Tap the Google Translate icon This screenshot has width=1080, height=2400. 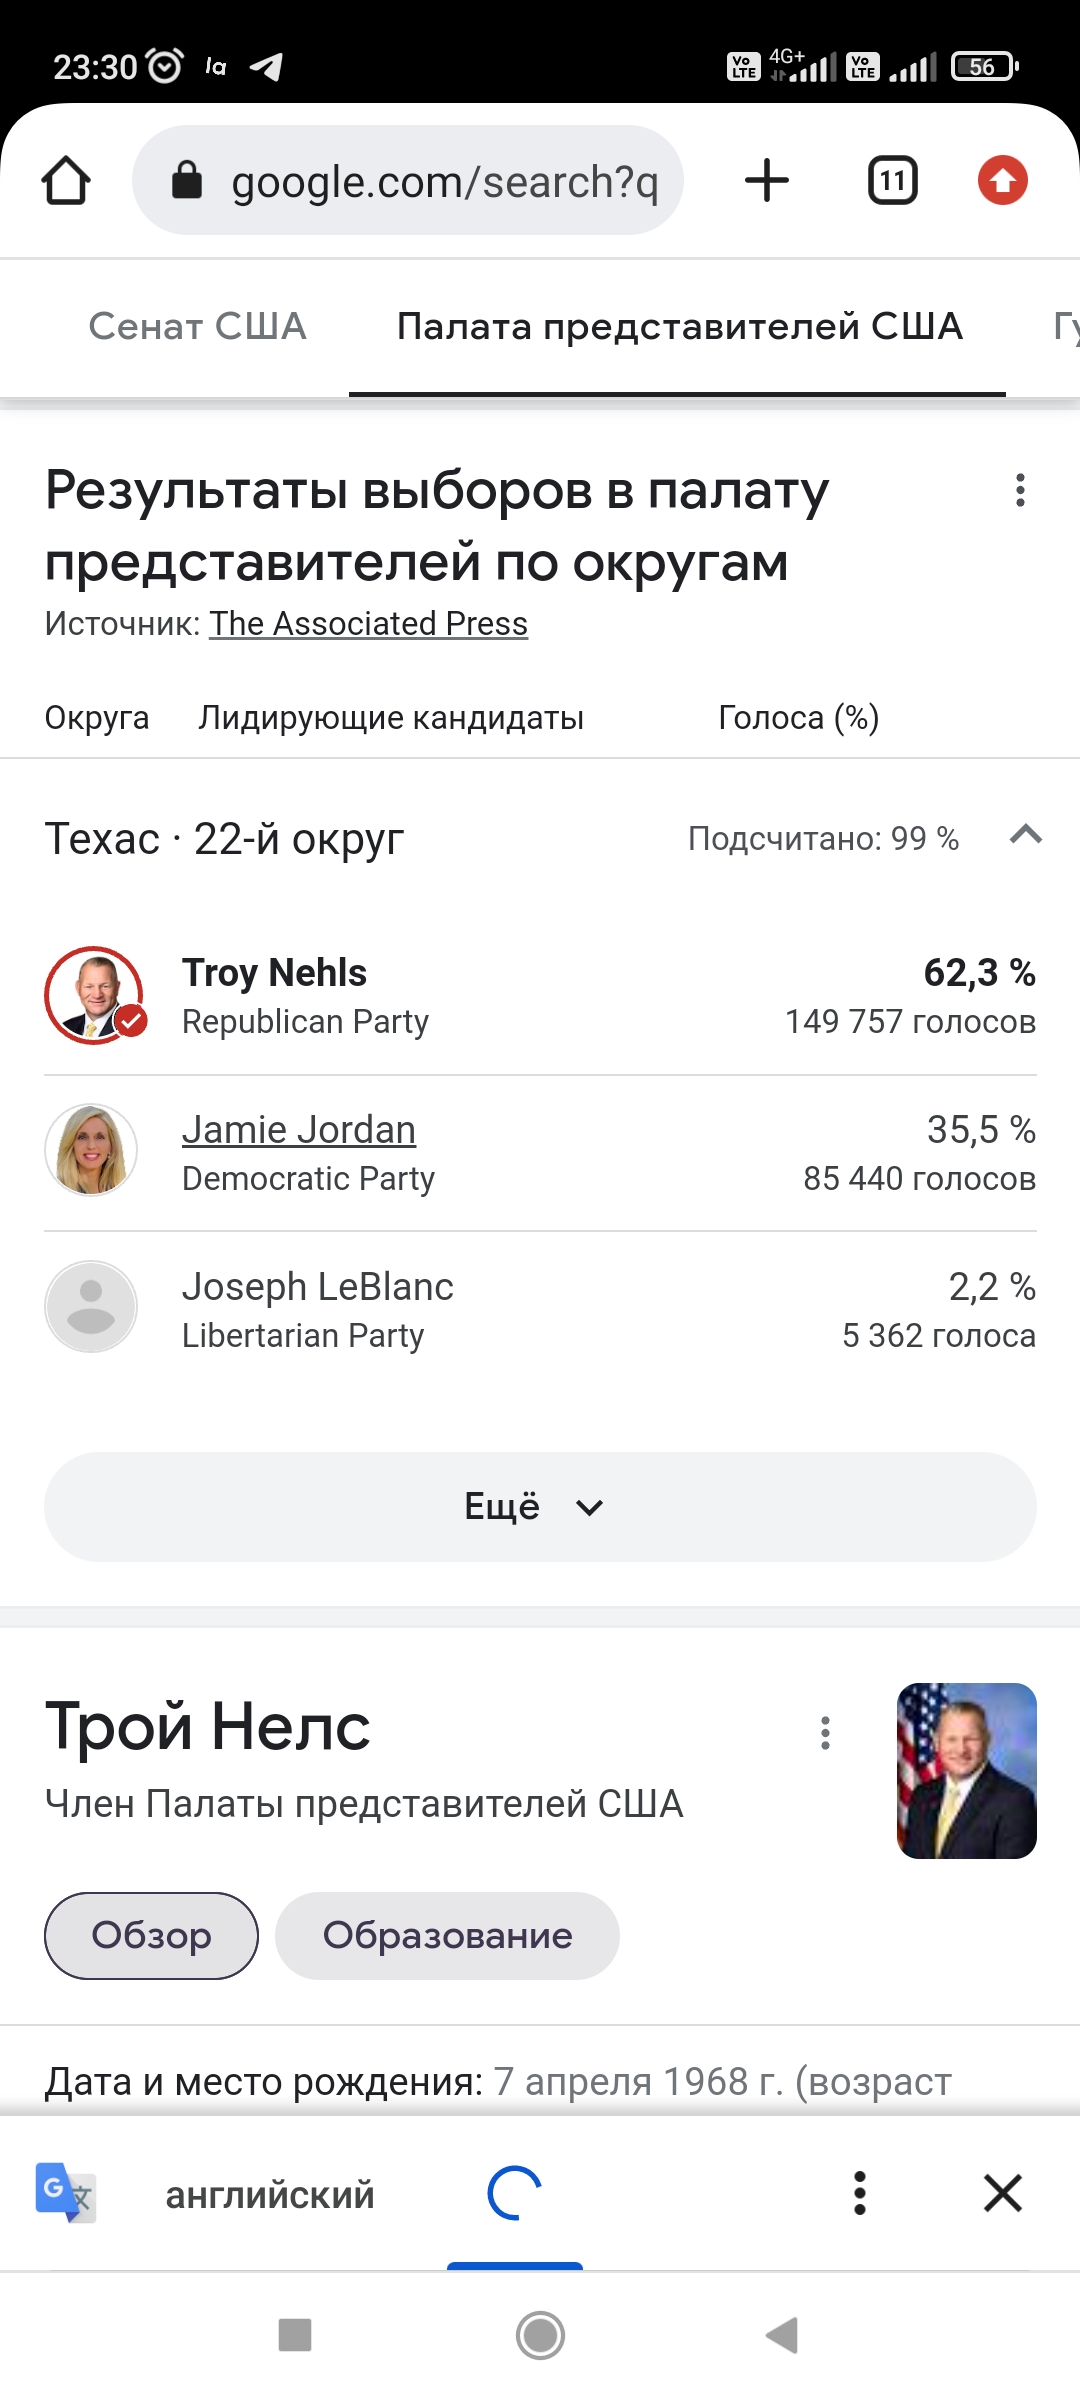pyautogui.click(x=66, y=2193)
